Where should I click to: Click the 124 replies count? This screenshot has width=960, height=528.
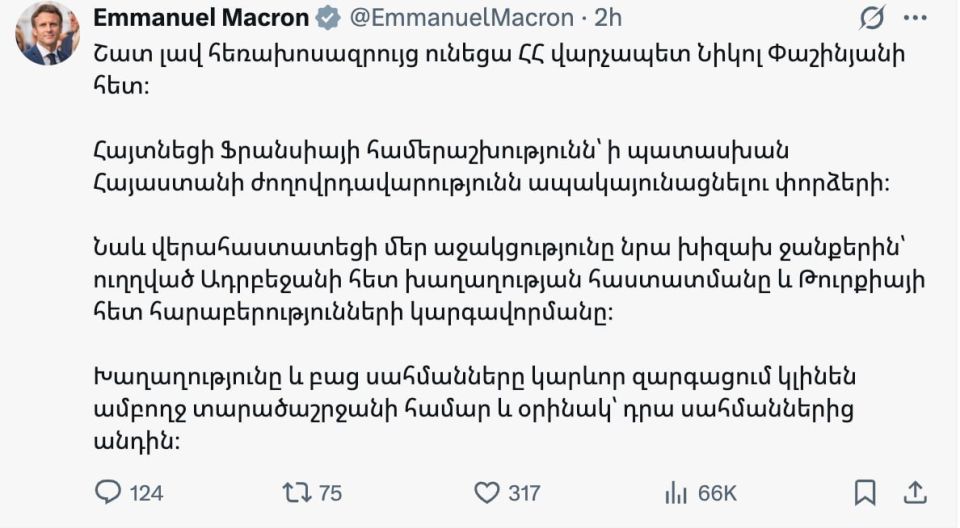pos(147,492)
